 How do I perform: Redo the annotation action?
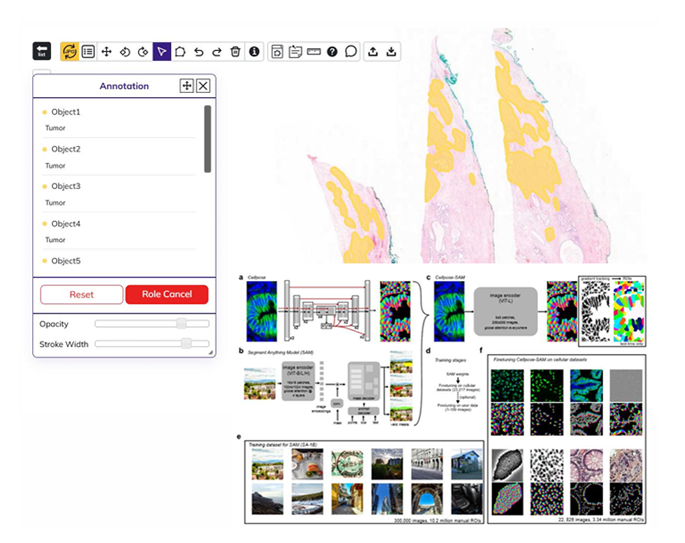pos(217,52)
